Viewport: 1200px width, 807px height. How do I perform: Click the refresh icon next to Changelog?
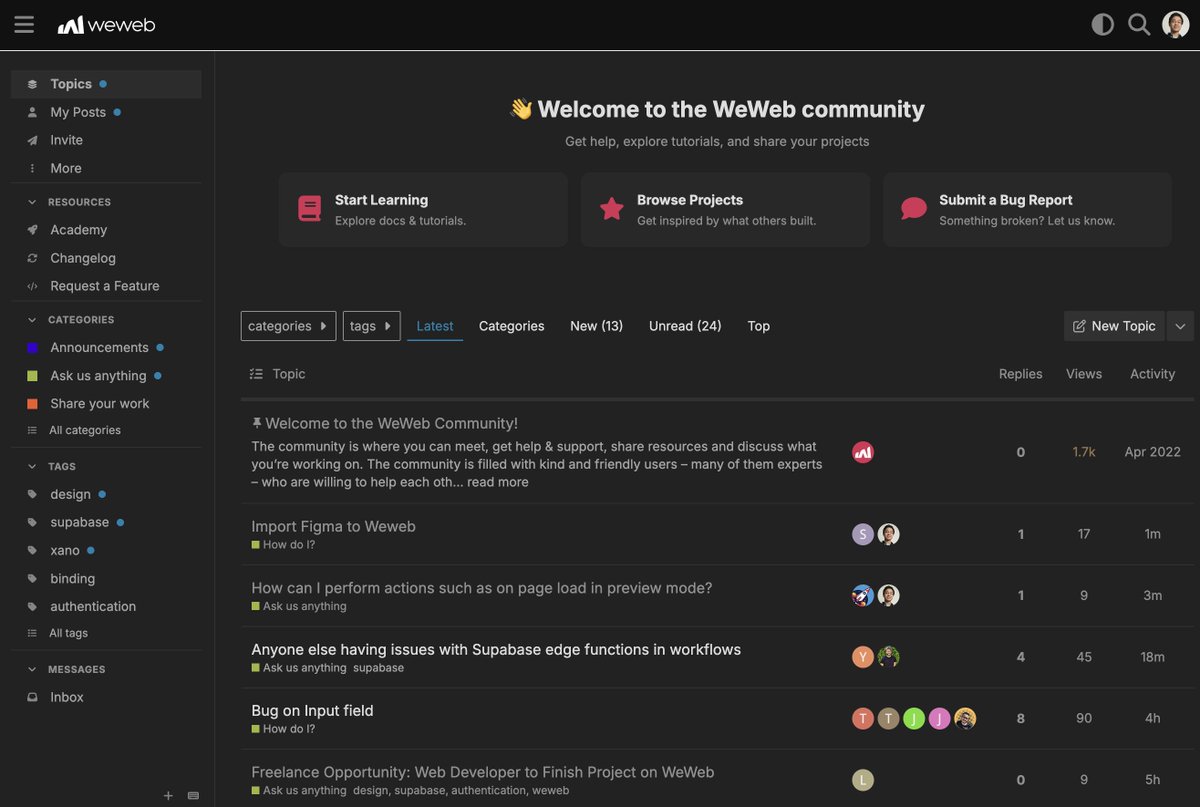[x=32, y=258]
